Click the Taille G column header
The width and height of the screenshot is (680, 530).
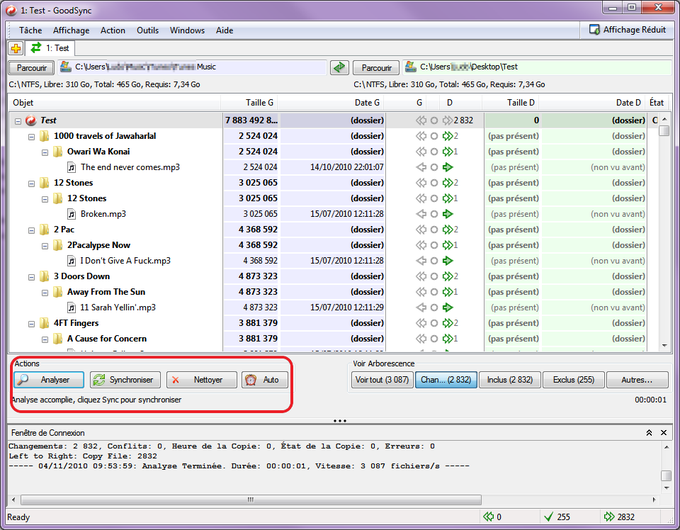250,103
